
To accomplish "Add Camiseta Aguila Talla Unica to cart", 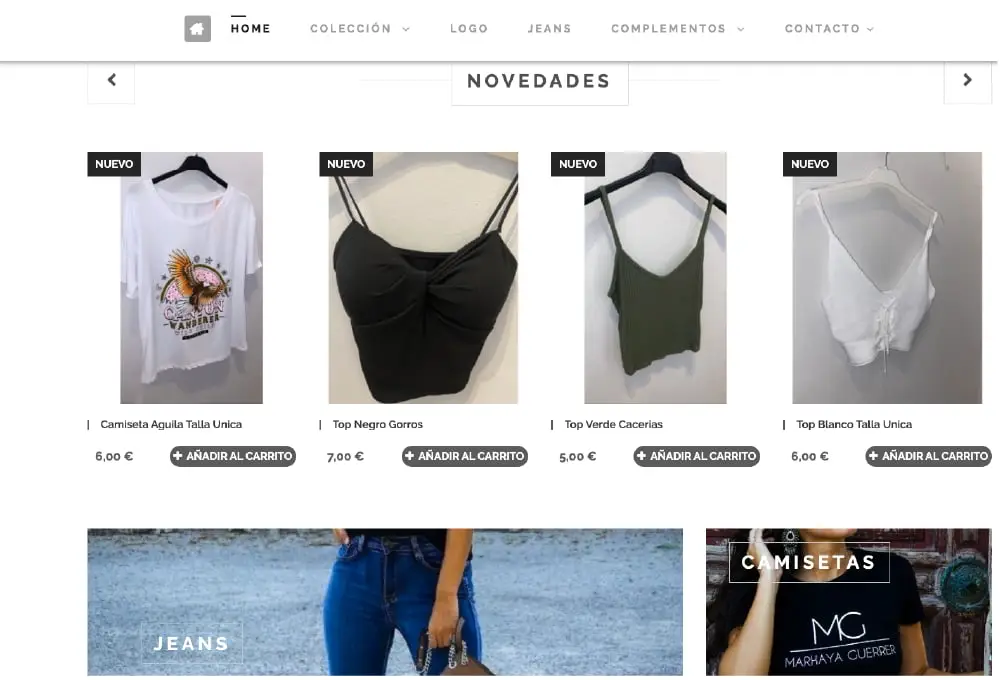I will point(233,456).
